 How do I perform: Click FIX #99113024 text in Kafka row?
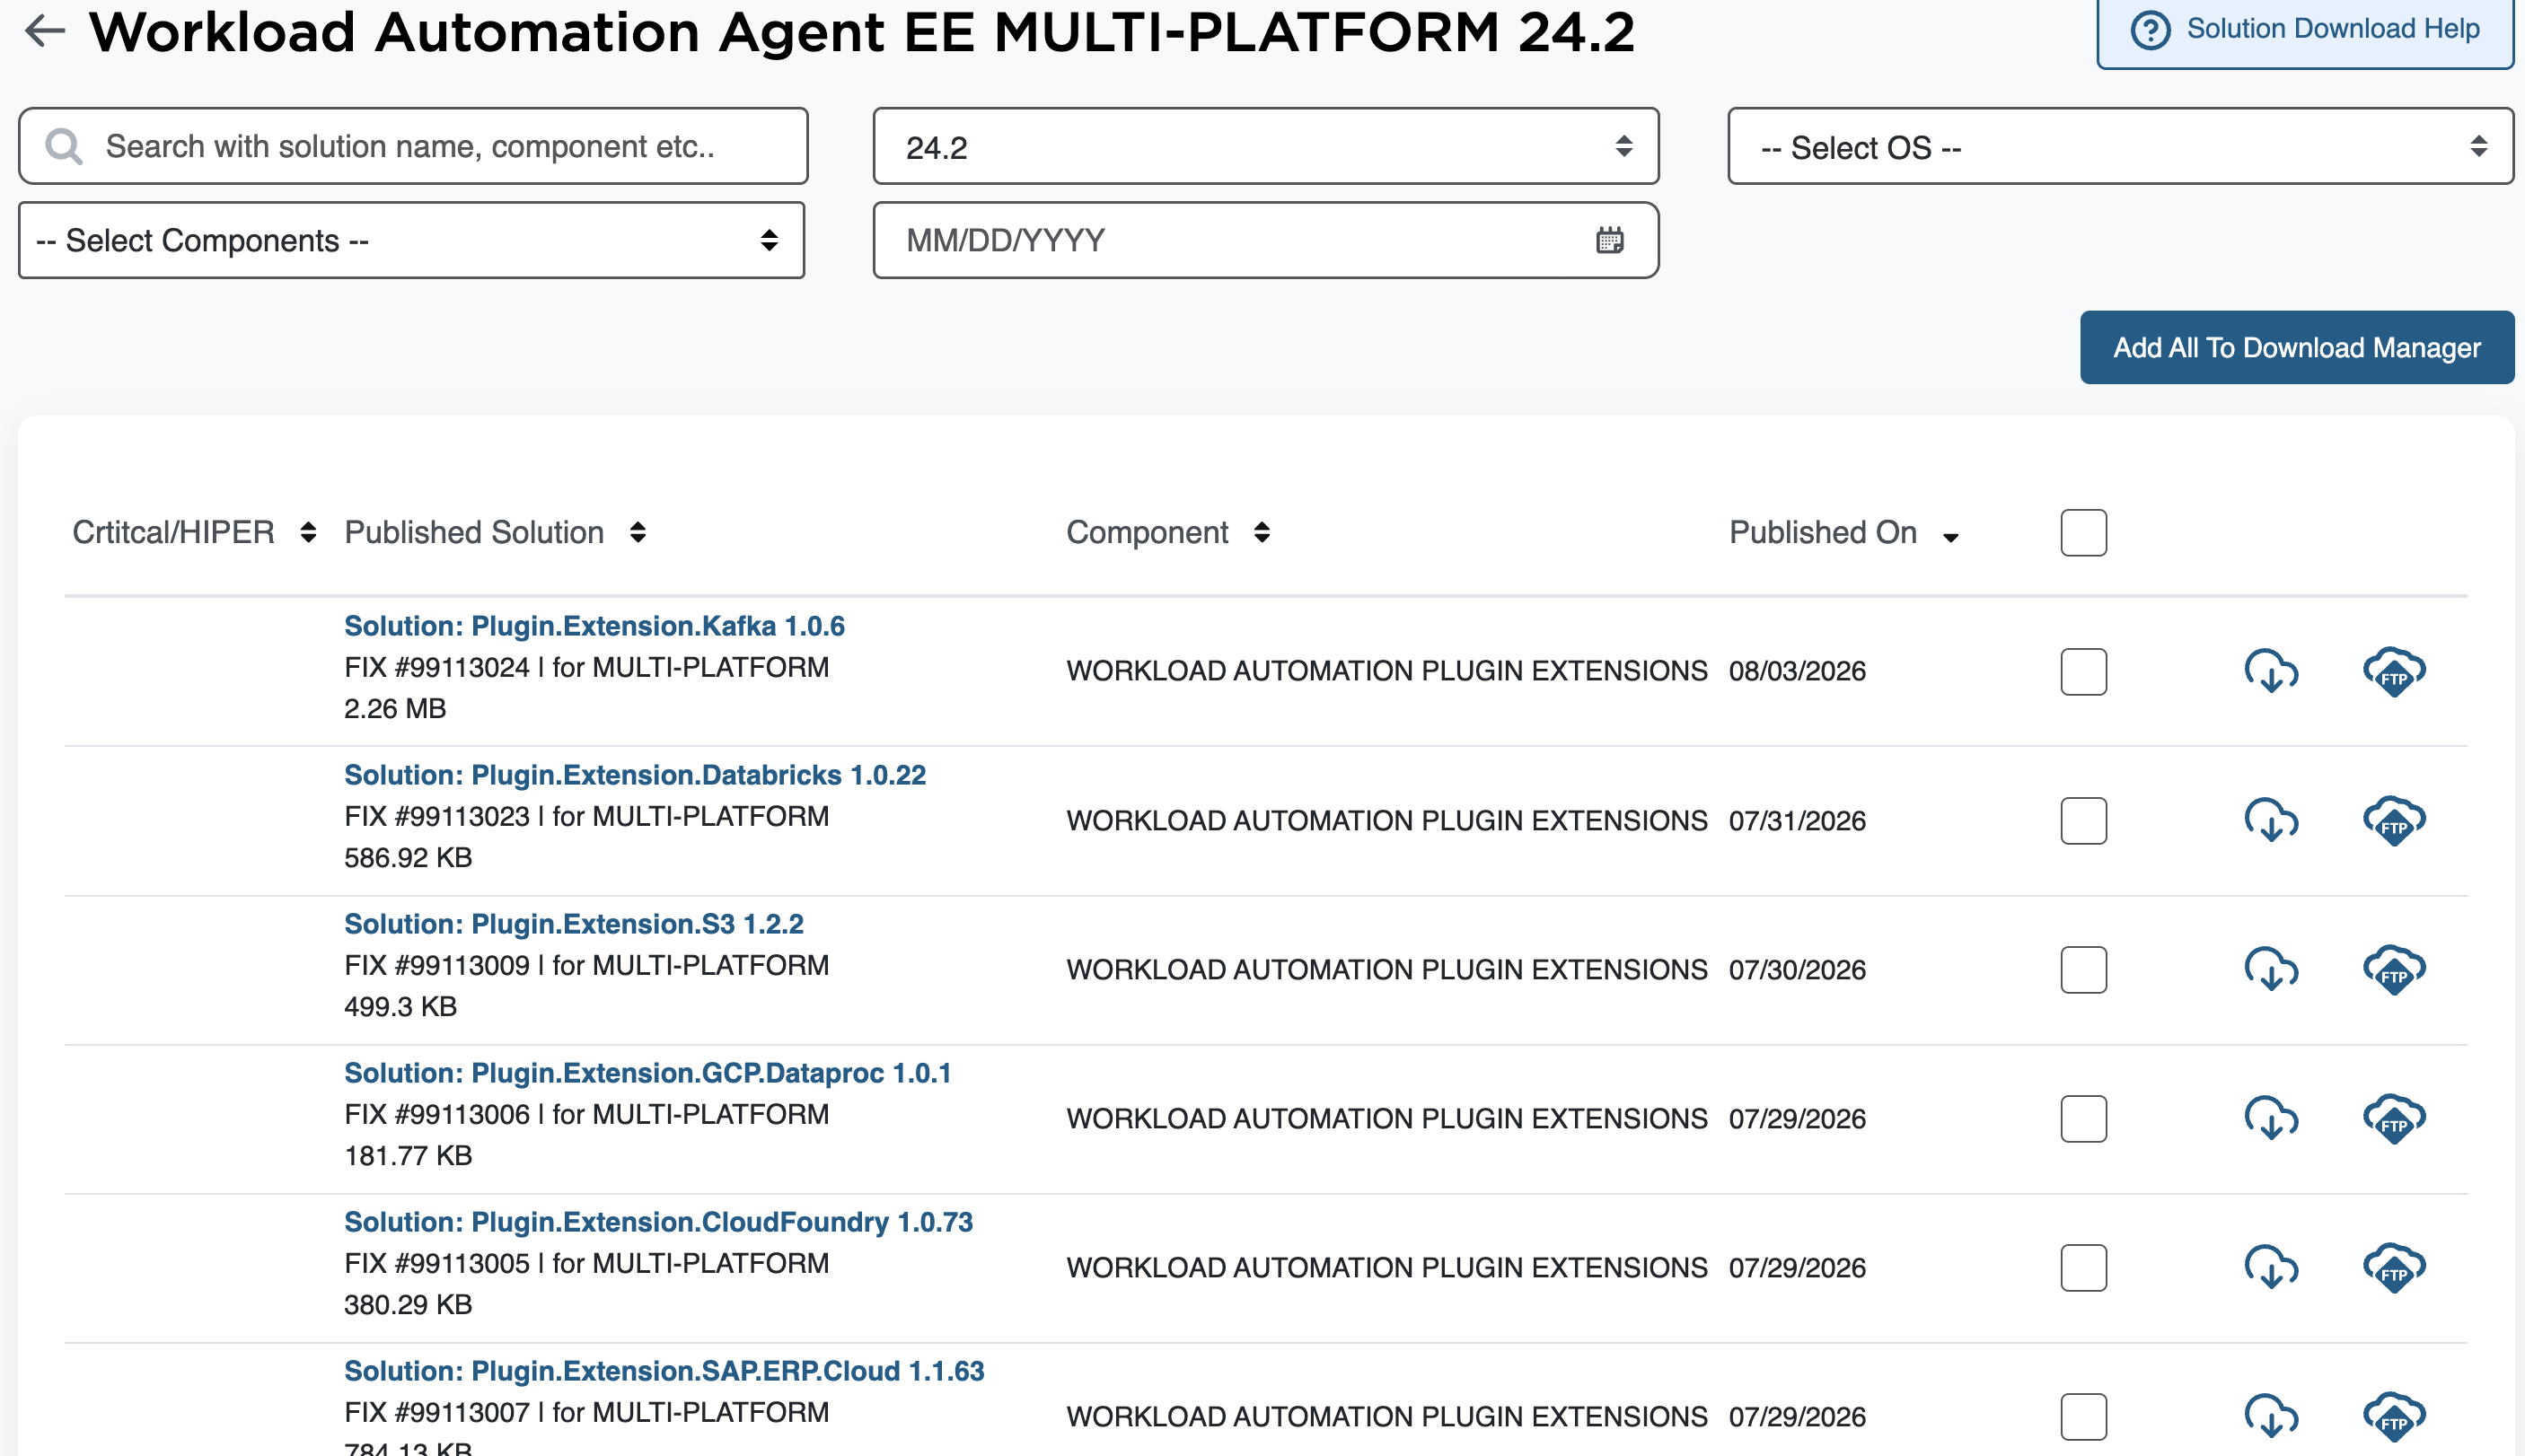coord(437,667)
